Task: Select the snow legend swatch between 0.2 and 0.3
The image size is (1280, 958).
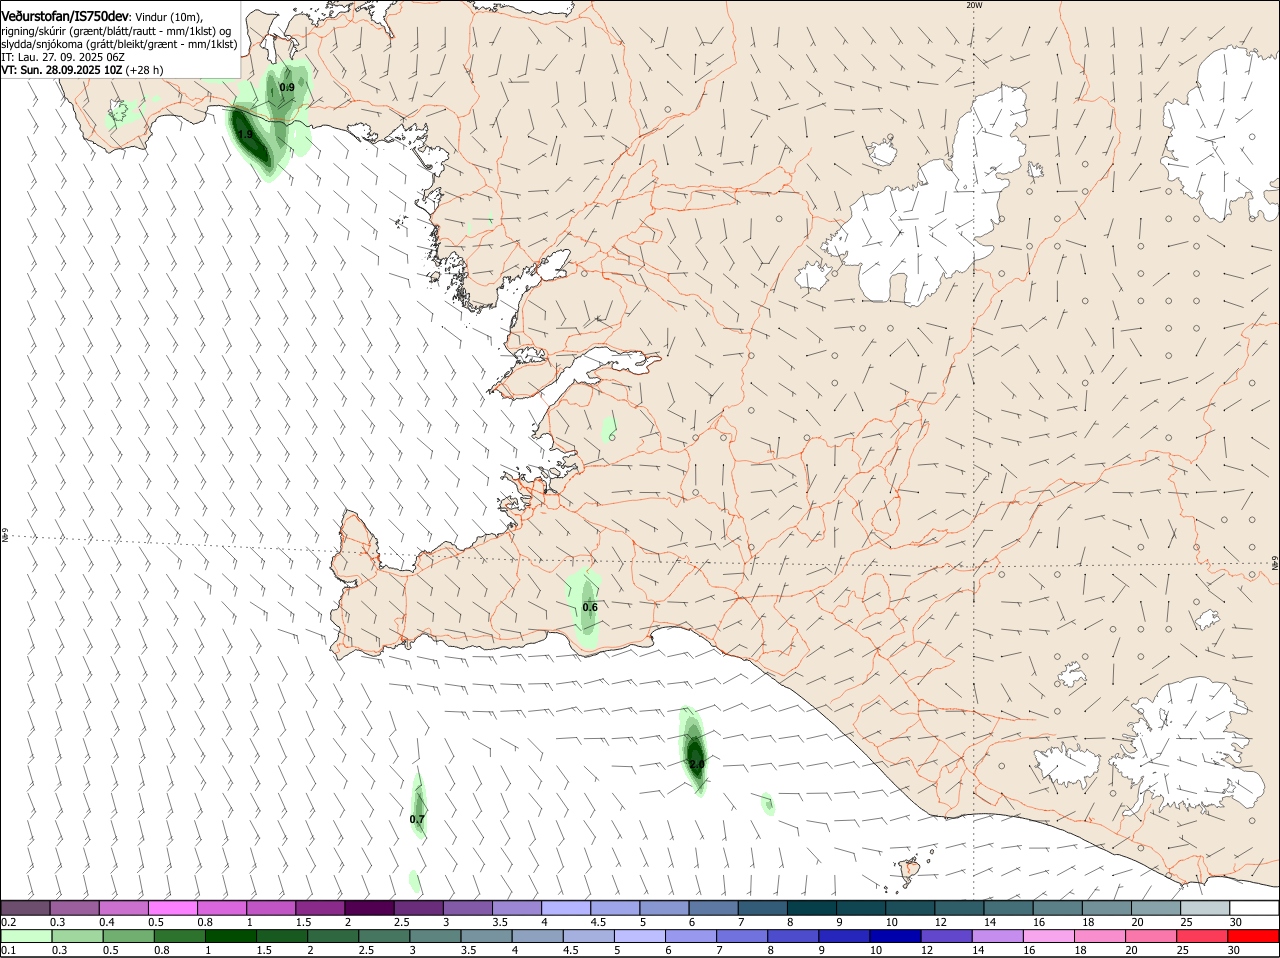Action: pyautogui.click(x=25, y=908)
